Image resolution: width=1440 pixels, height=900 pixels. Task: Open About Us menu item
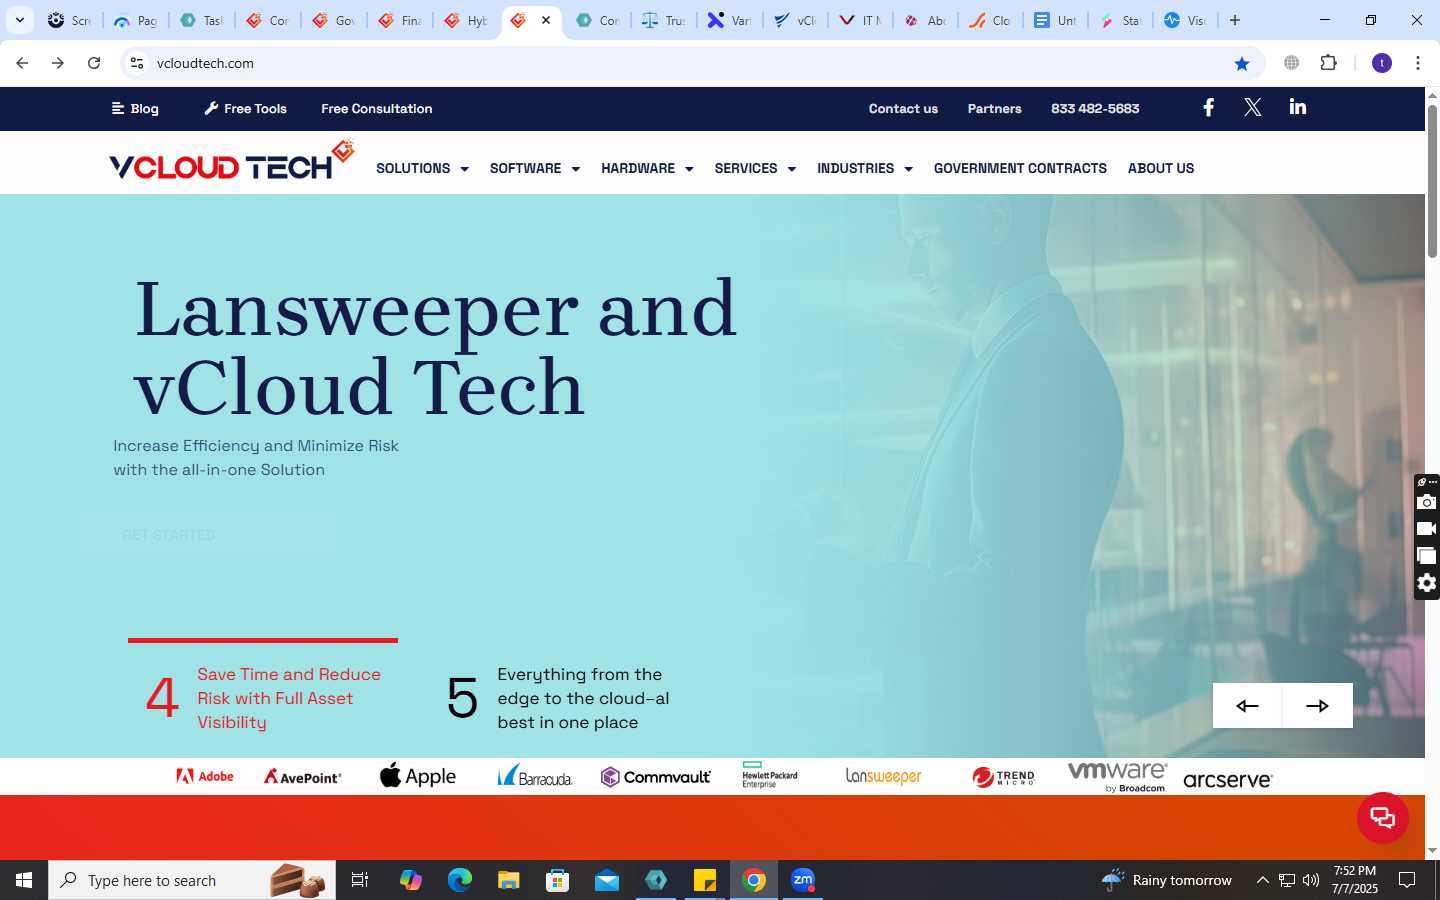point(1161,168)
